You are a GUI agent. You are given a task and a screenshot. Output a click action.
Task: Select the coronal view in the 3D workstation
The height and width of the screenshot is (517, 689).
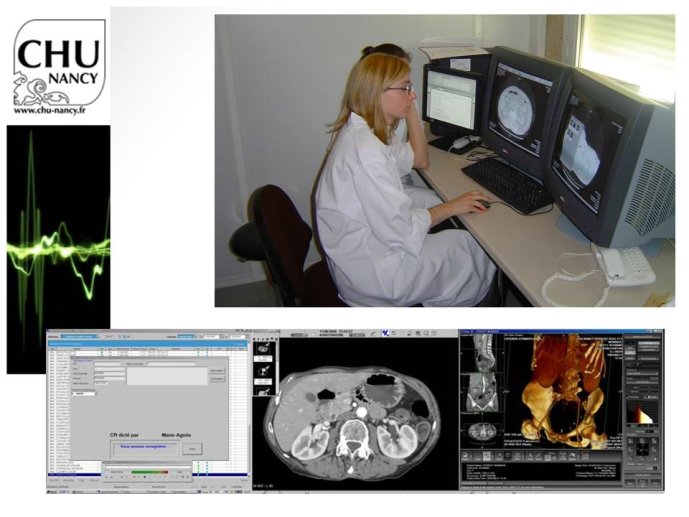click(x=482, y=393)
